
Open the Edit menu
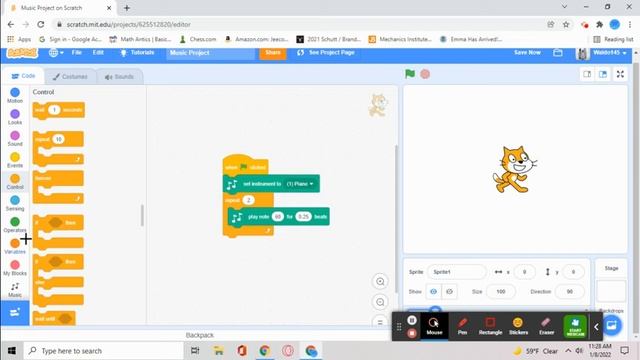tap(98, 53)
